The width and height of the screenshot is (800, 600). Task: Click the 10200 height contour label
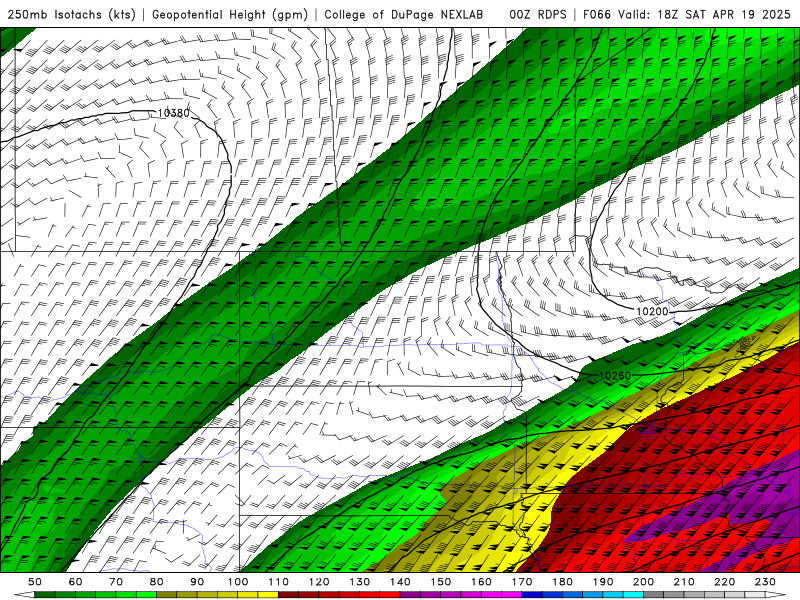[x=652, y=311]
